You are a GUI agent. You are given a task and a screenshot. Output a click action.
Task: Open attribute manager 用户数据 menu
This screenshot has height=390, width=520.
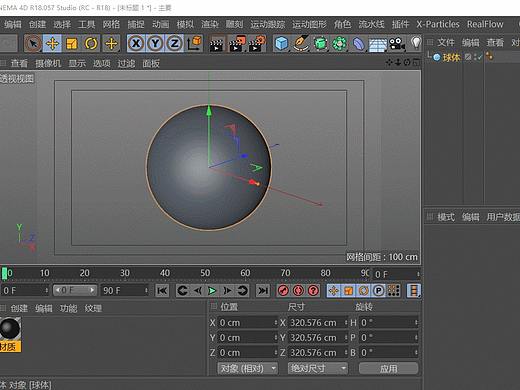(x=503, y=217)
